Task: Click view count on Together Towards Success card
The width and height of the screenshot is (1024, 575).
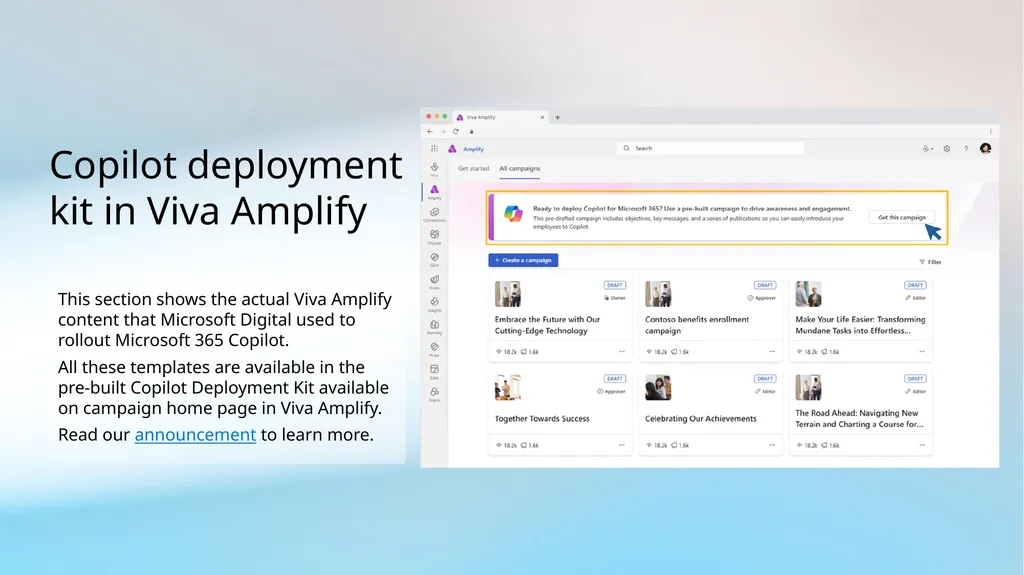Action: (x=506, y=445)
